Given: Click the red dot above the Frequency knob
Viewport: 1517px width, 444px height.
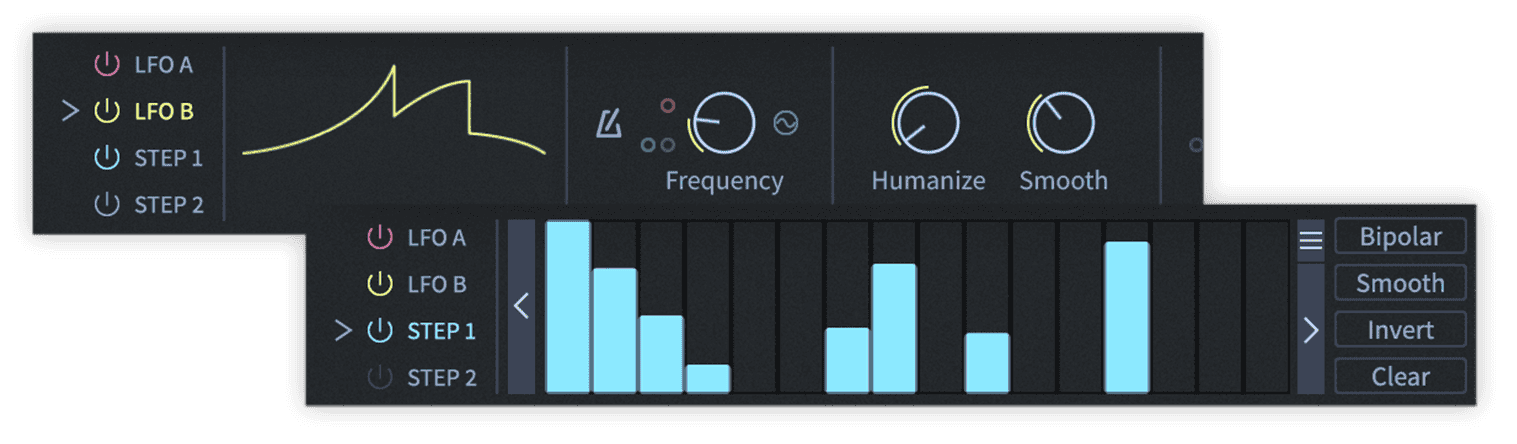Looking at the screenshot, I should tap(668, 106).
